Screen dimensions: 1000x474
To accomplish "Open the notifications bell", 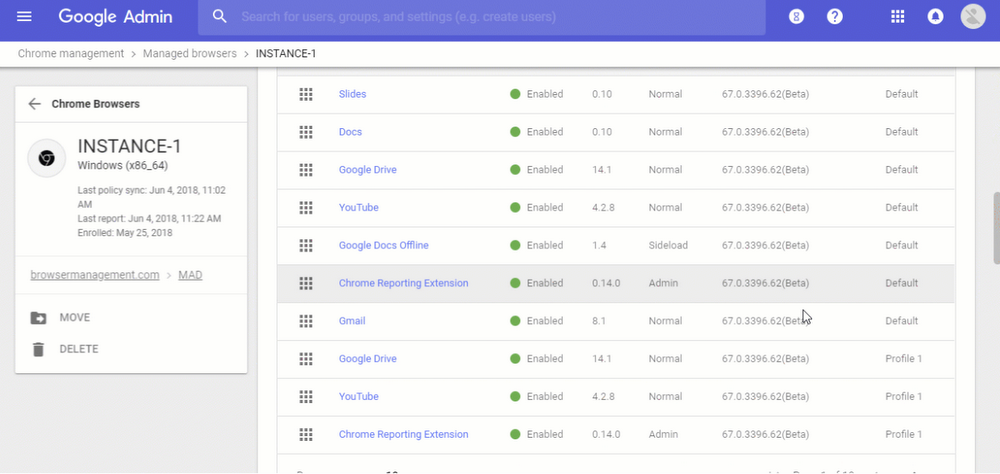I will click(935, 17).
